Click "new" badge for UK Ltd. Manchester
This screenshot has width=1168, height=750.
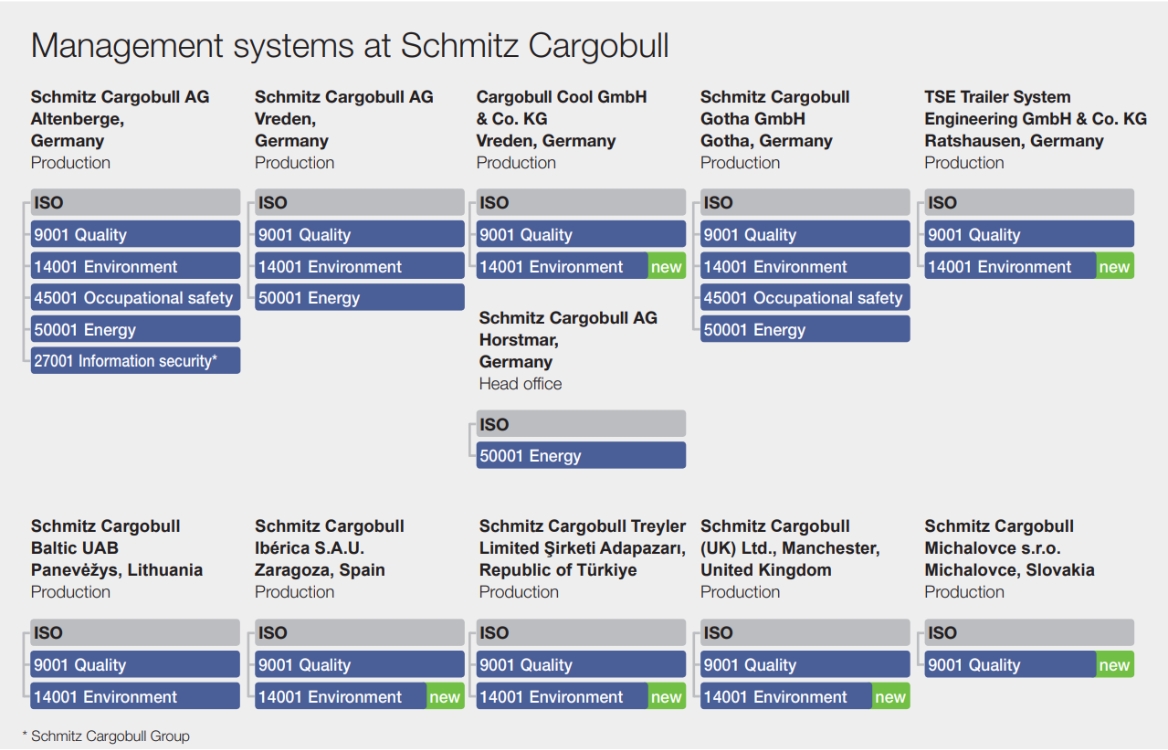coord(890,697)
